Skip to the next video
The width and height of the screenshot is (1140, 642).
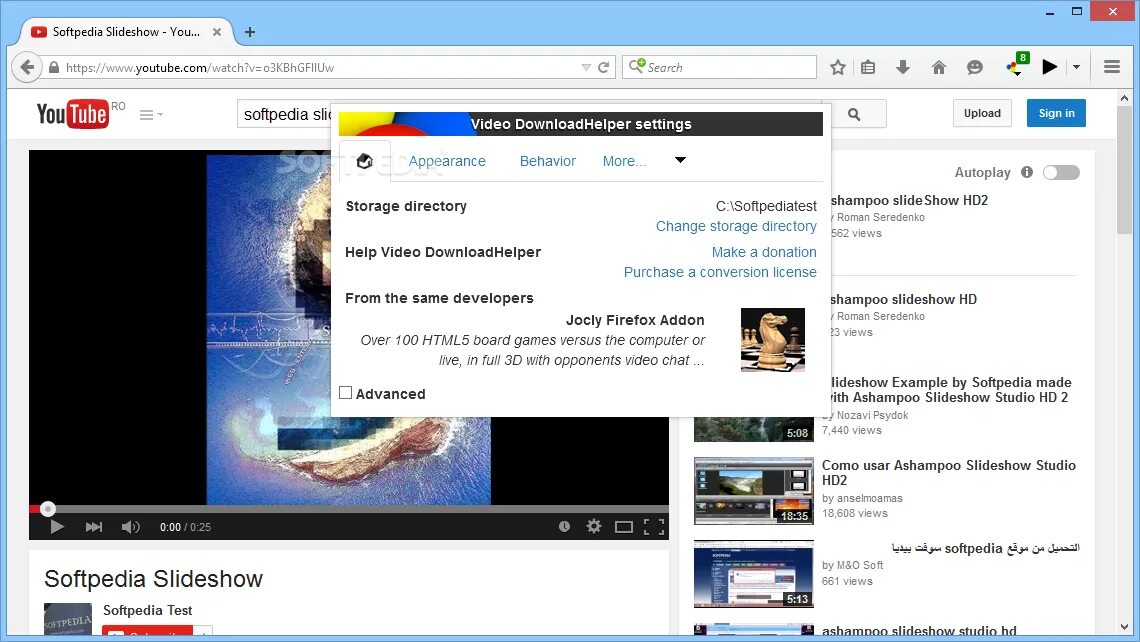tap(94, 527)
